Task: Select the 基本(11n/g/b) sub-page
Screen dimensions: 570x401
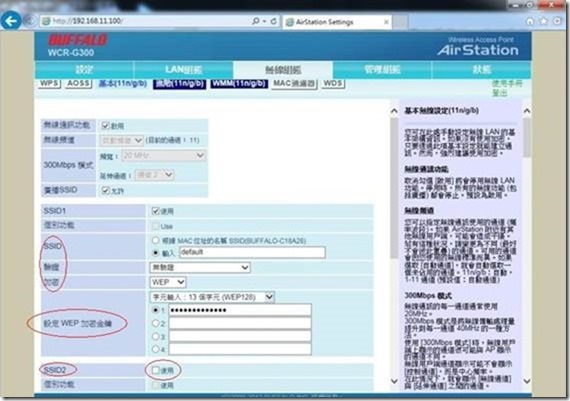Action: pyautogui.click(x=123, y=83)
